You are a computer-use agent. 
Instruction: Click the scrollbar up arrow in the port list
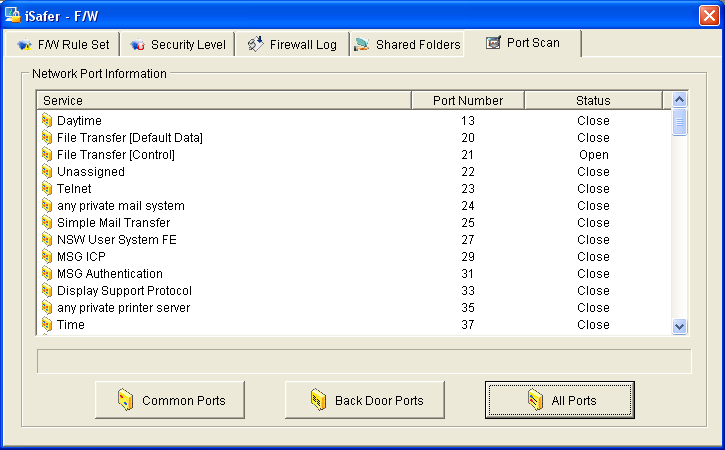(680, 100)
